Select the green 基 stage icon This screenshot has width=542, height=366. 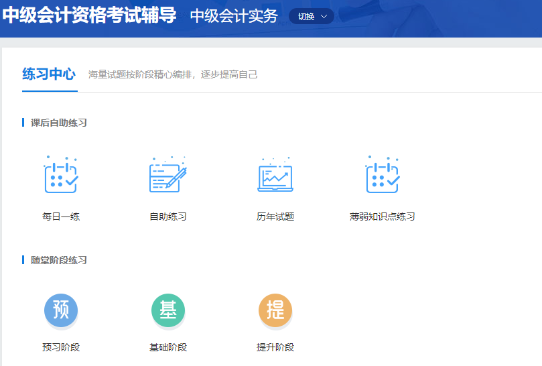tap(168, 310)
